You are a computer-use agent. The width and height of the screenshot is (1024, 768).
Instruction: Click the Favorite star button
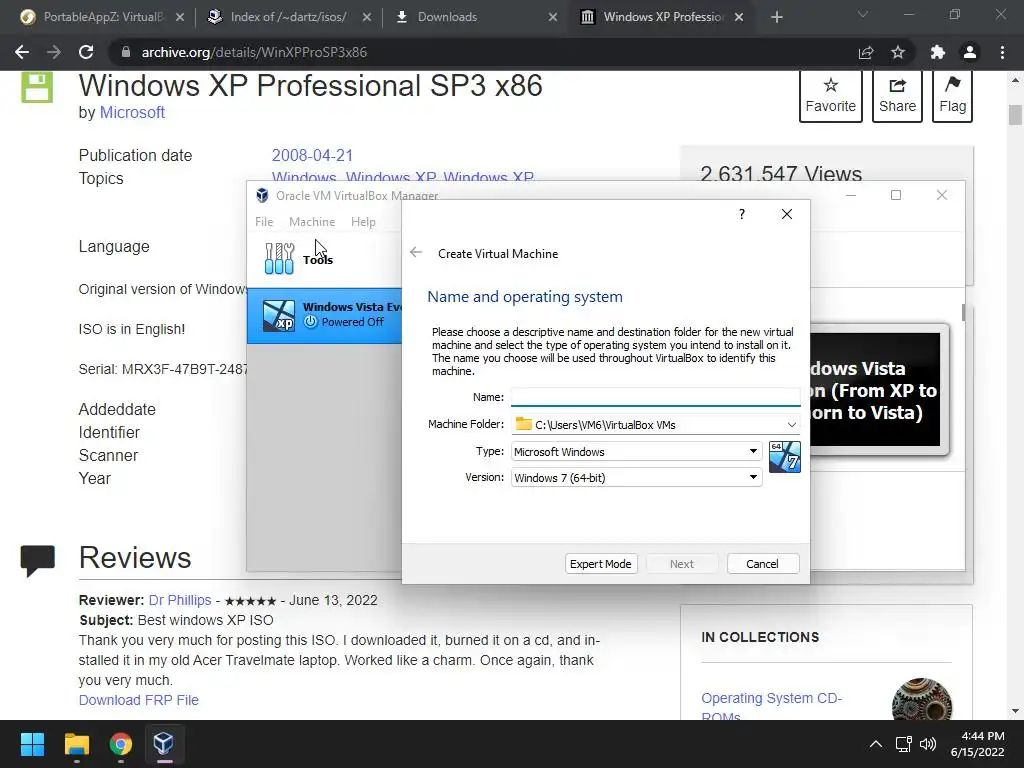coord(831,95)
